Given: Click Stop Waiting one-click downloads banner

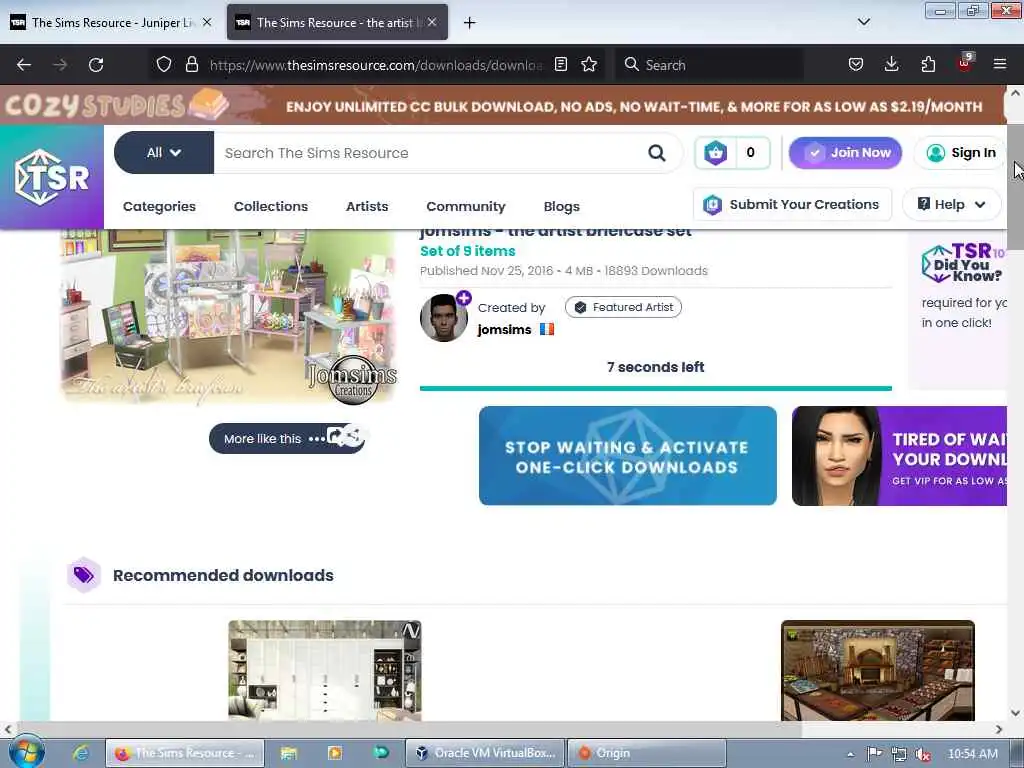Looking at the screenshot, I should pyautogui.click(x=628, y=456).
